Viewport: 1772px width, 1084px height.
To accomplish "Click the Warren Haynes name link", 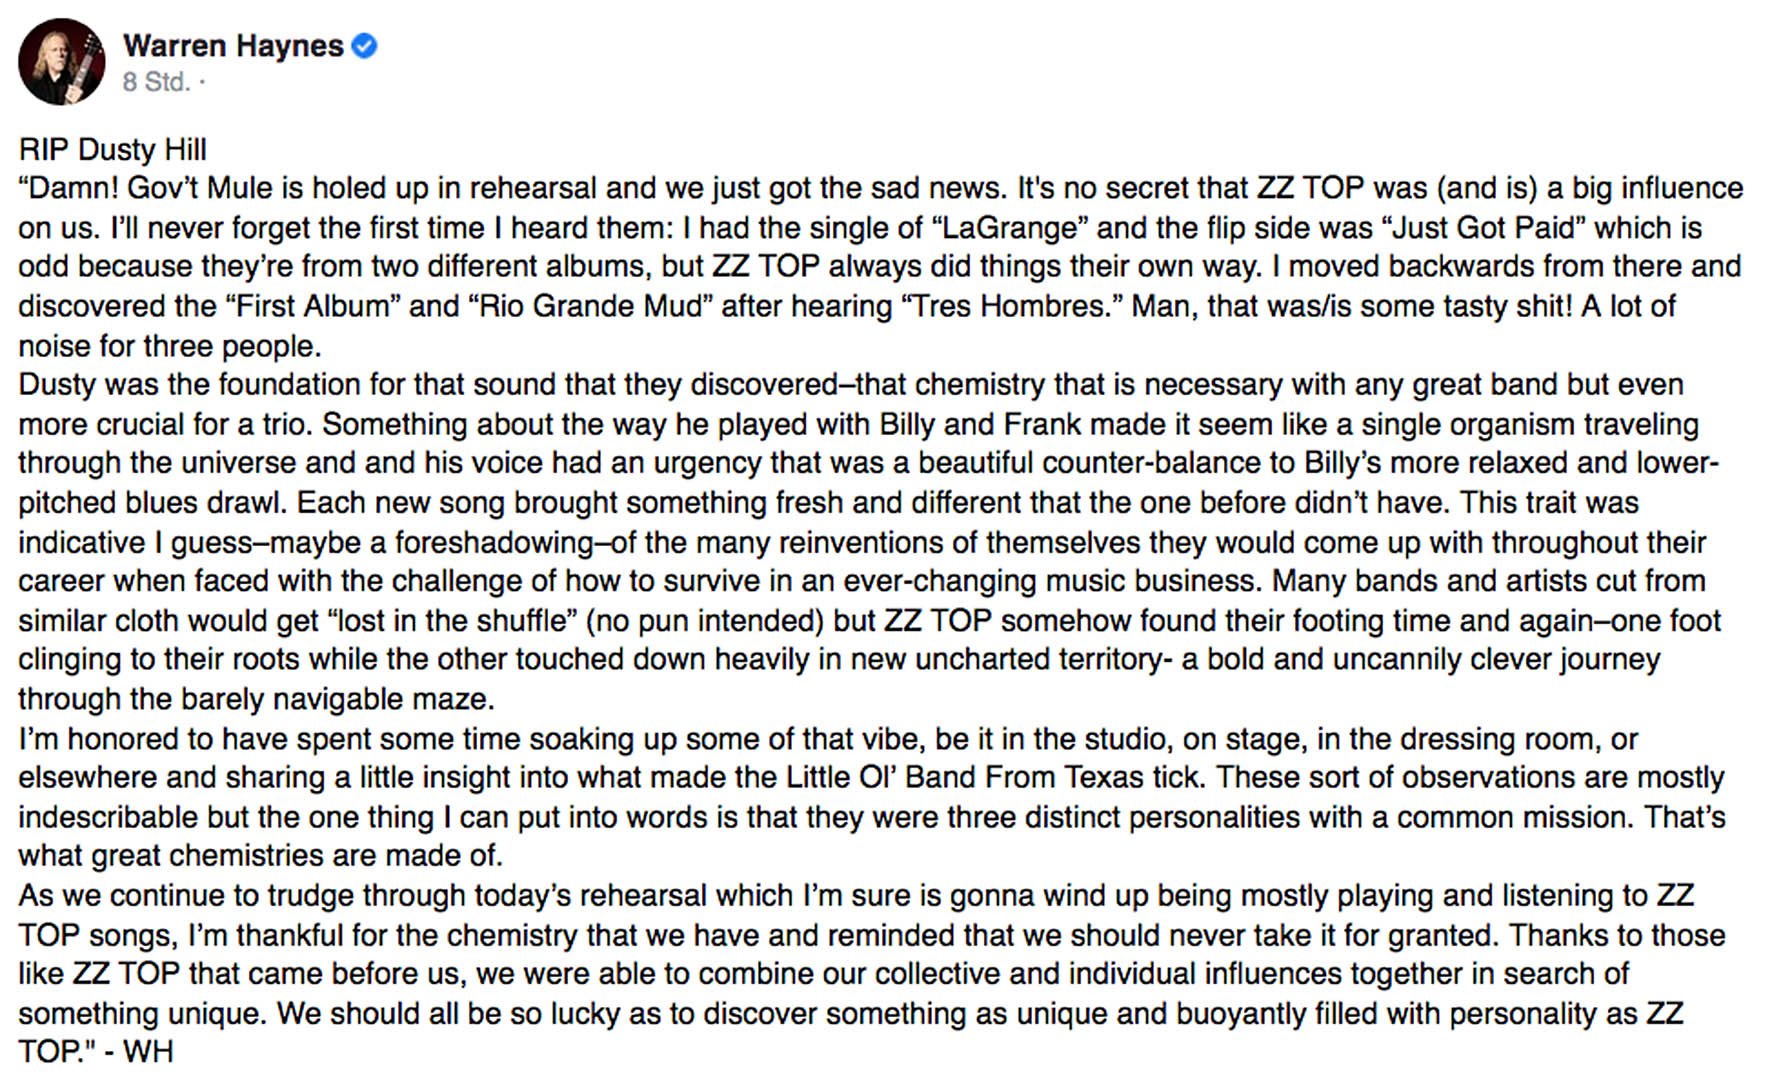I will [233, 46].
